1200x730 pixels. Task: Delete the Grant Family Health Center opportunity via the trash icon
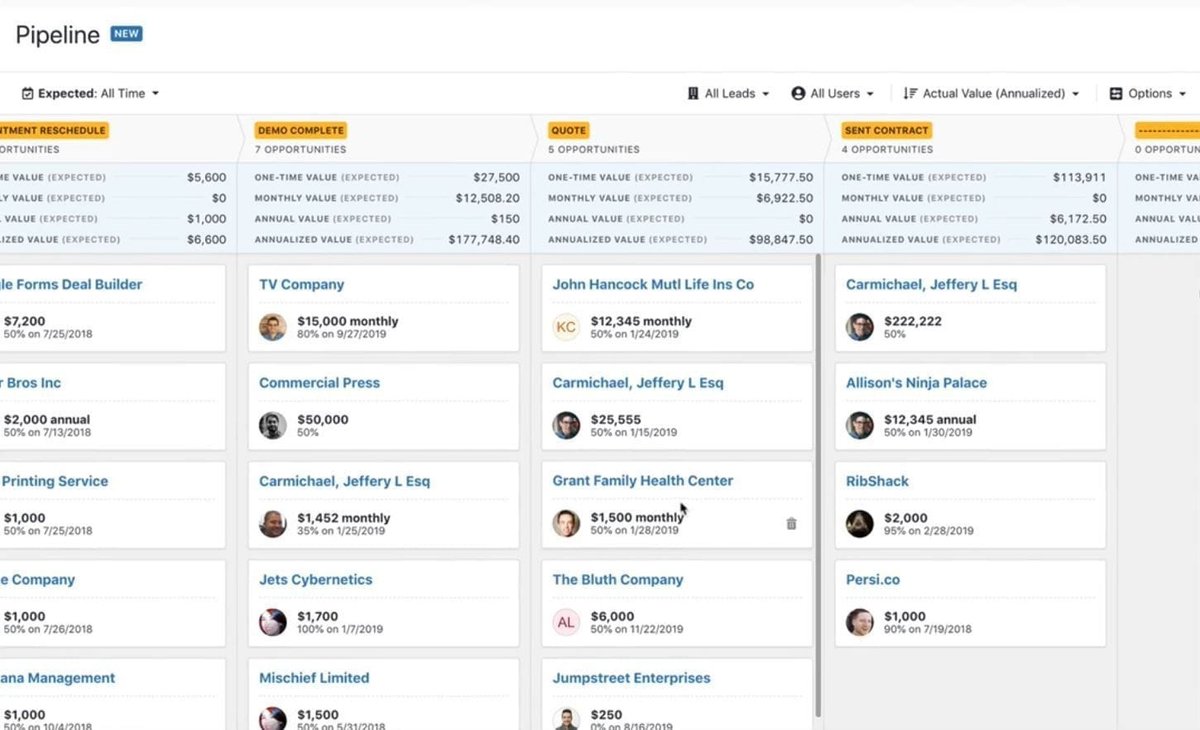(791, 523)
